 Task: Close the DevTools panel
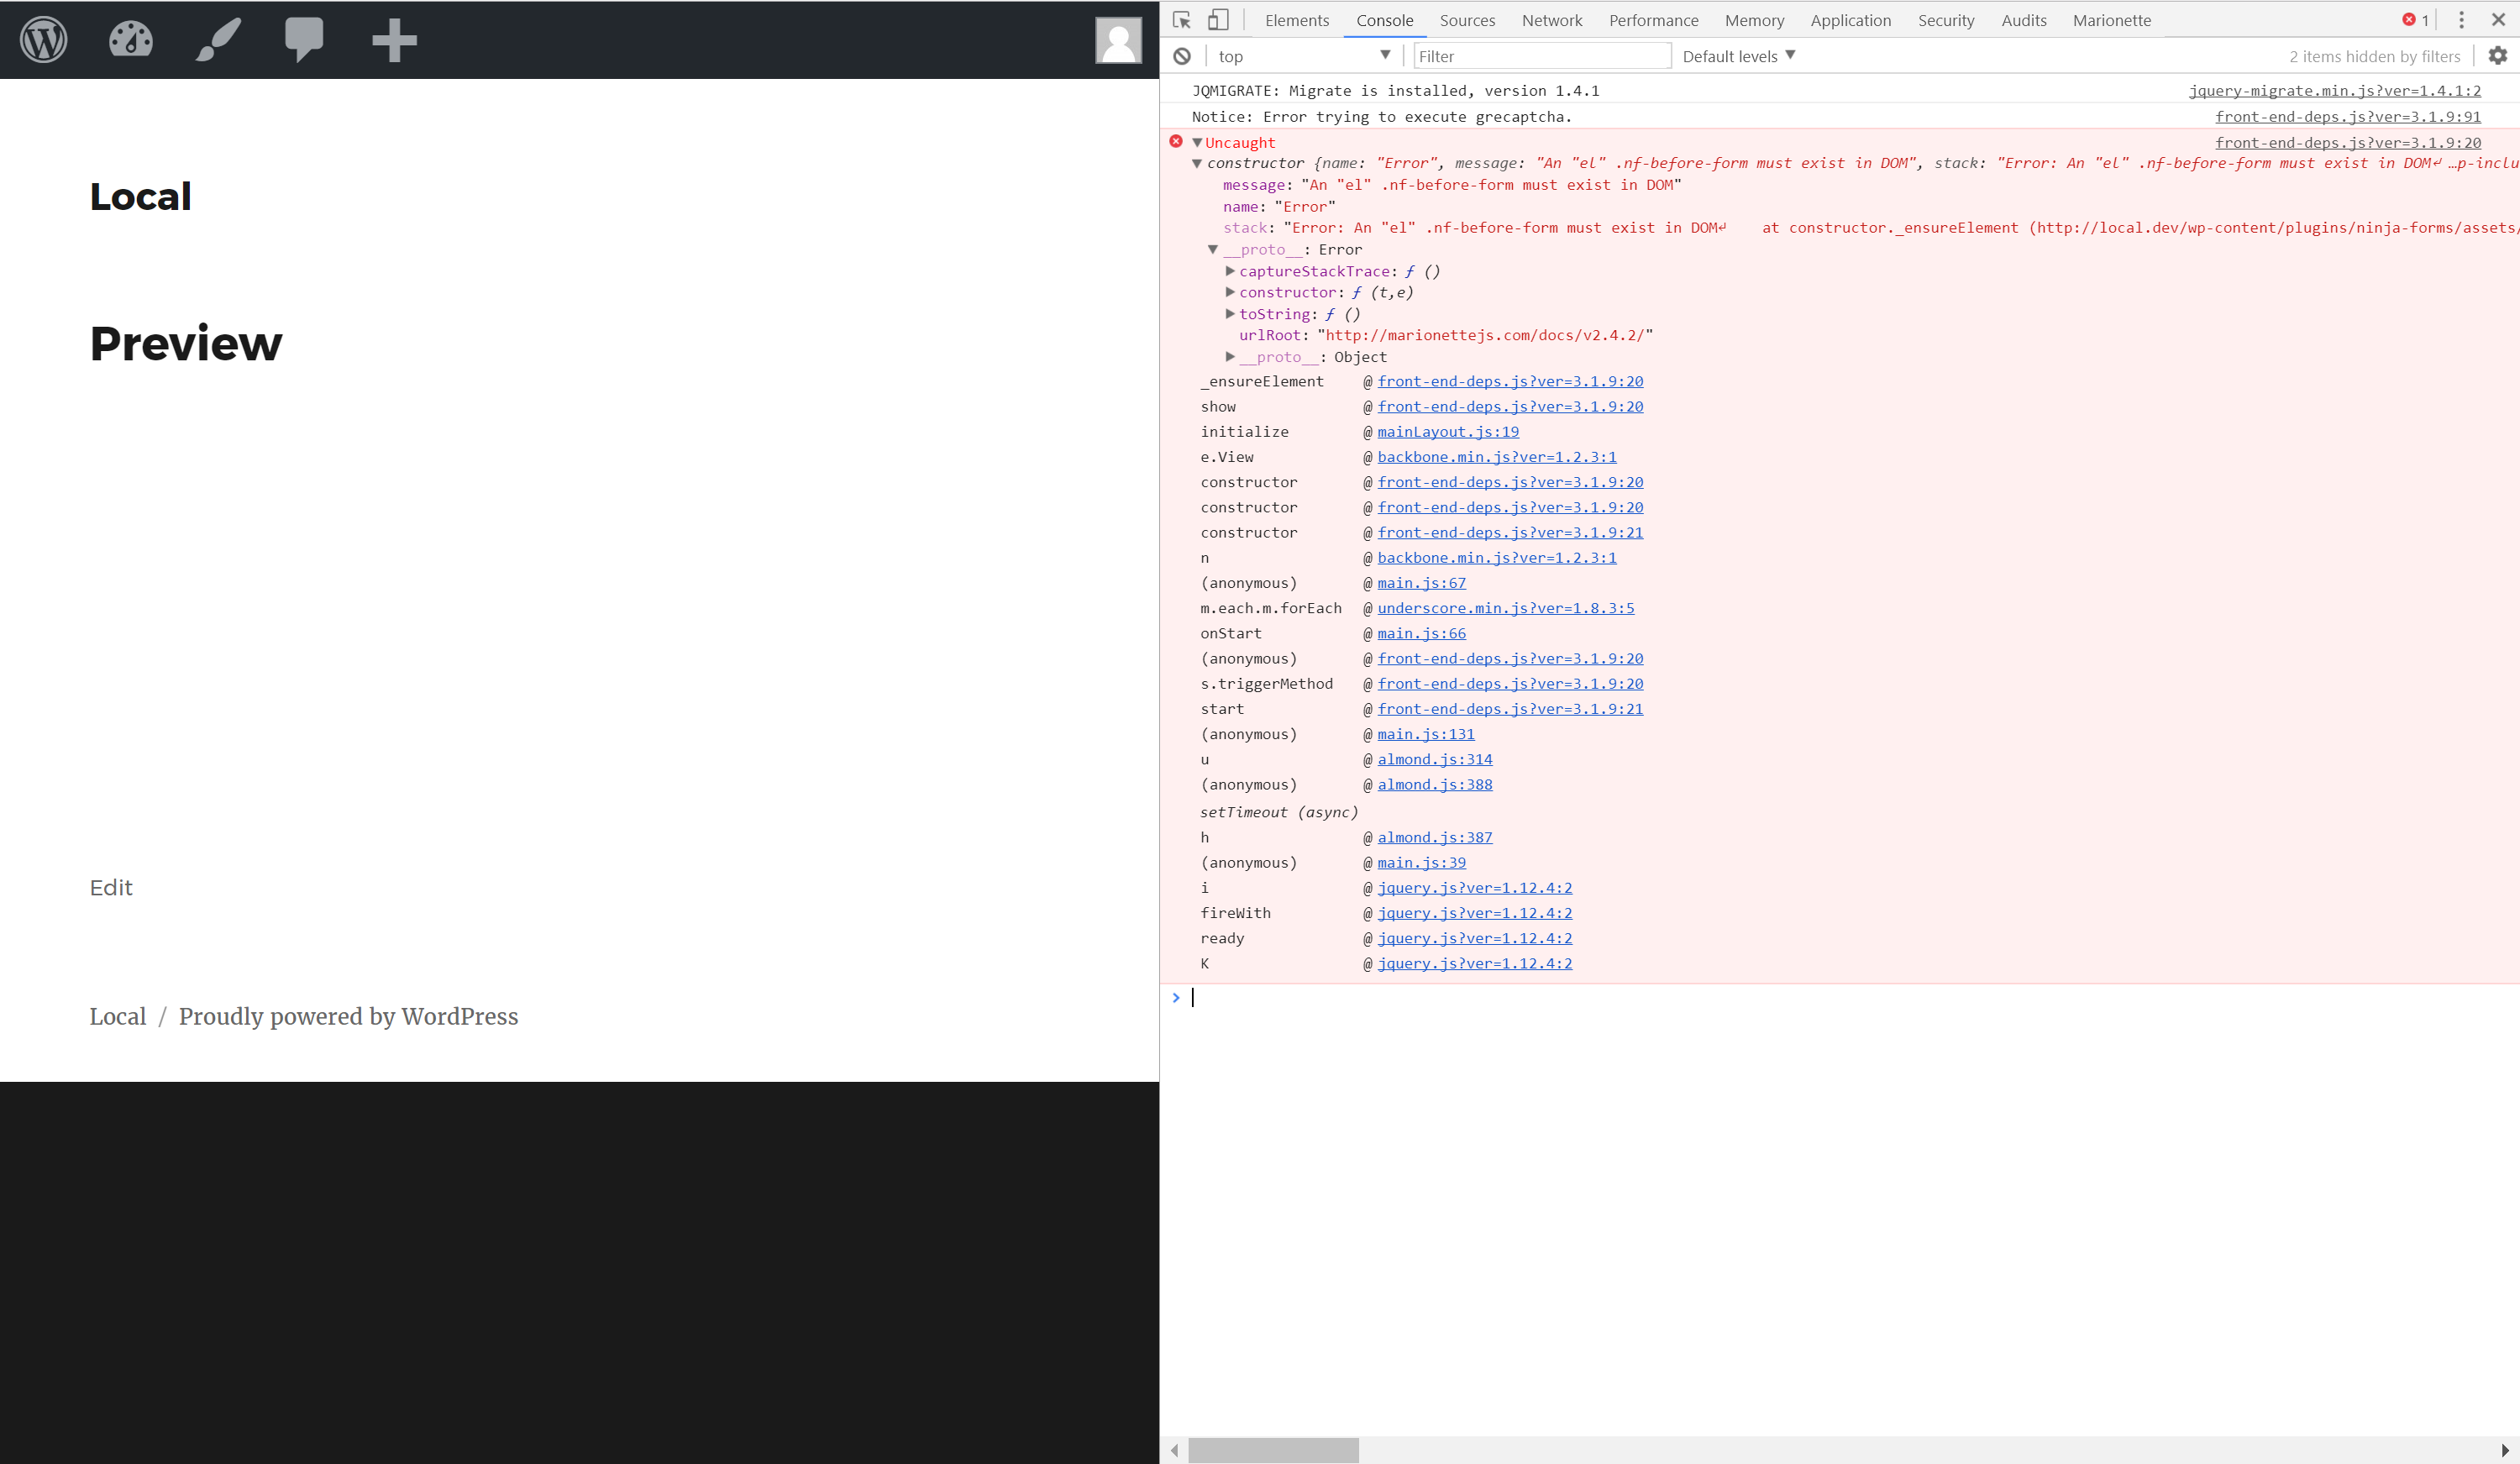click(2498, 20)
